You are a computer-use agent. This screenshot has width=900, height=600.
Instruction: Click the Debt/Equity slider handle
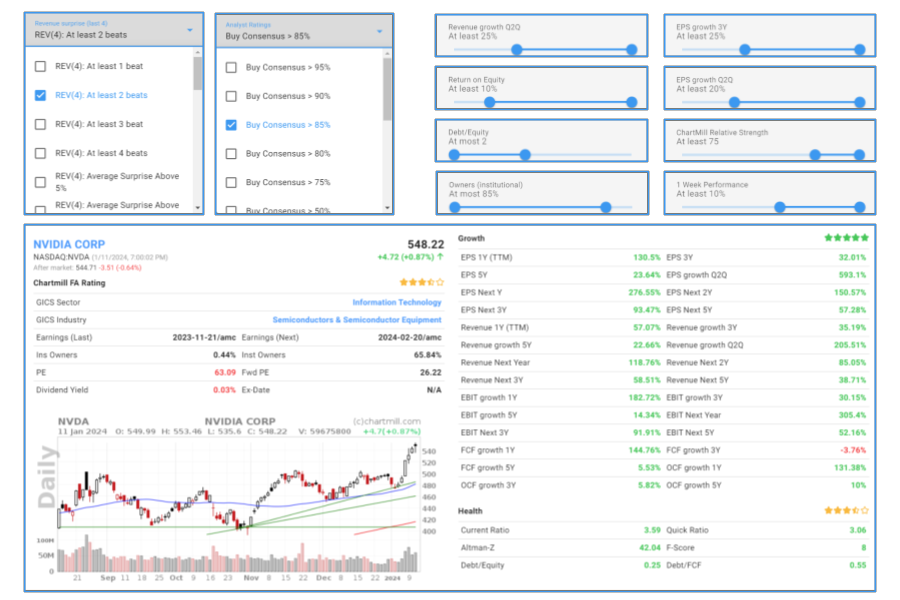tap(524, 154)
